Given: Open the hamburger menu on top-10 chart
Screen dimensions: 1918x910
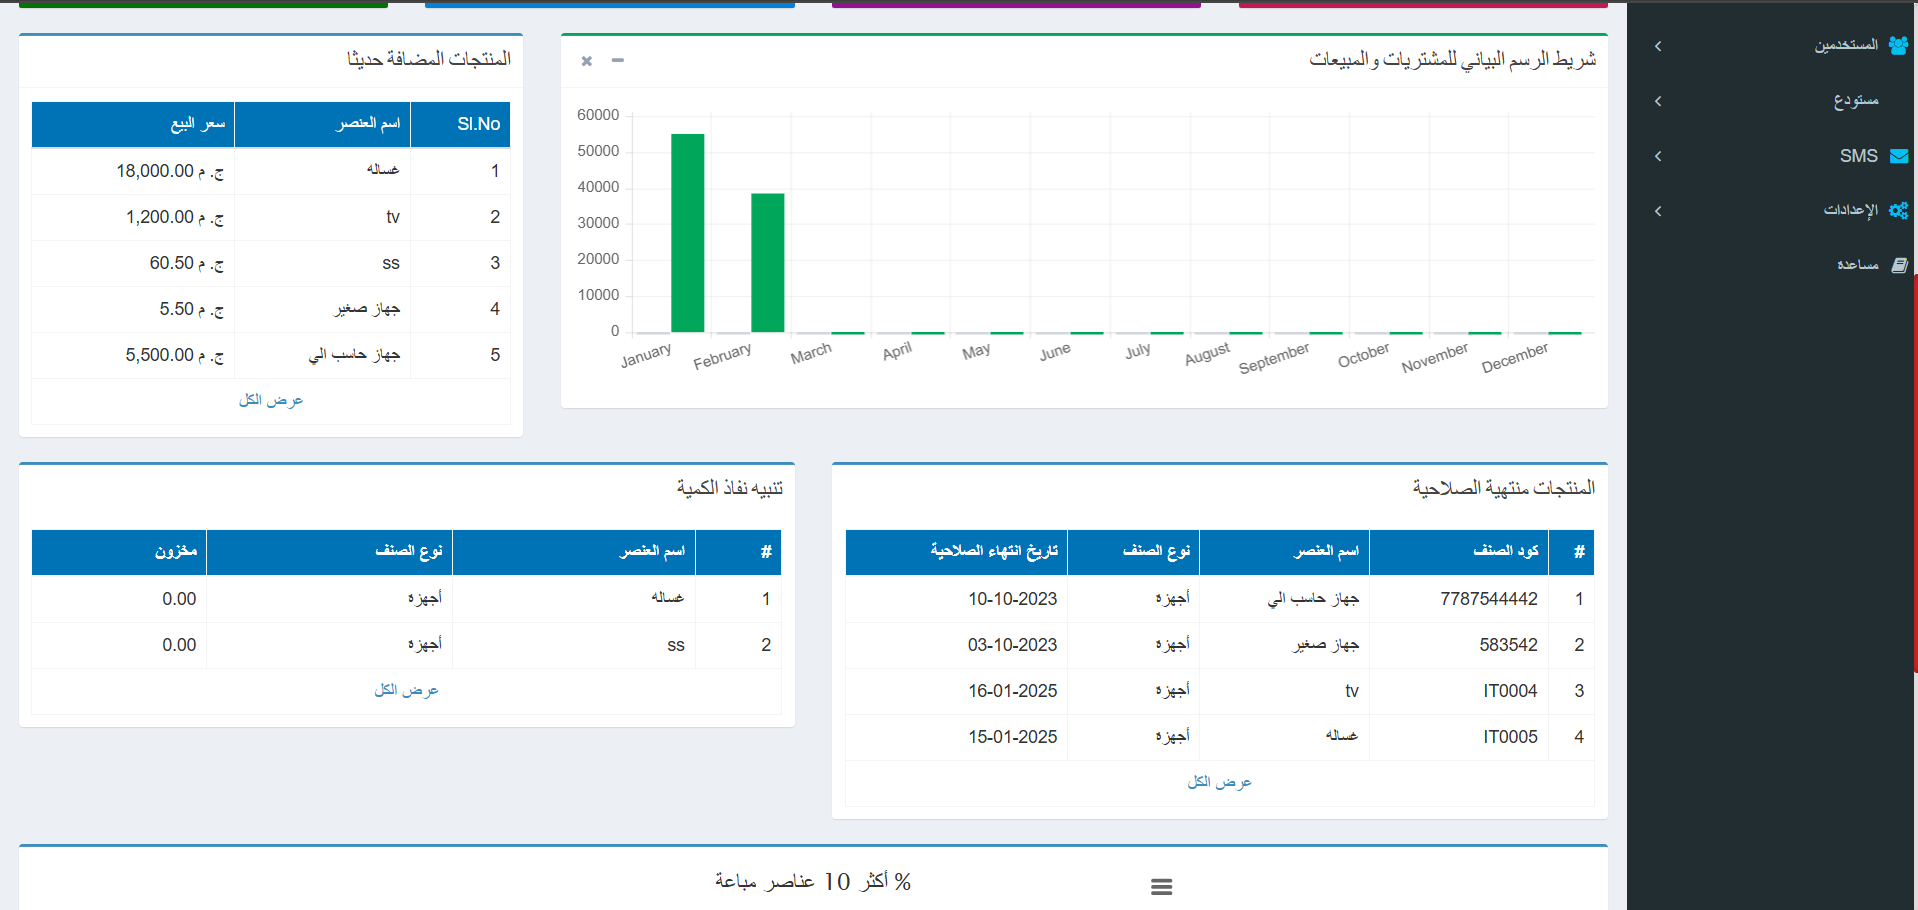Looking at the screenshot, I should tap(1161, 886).
